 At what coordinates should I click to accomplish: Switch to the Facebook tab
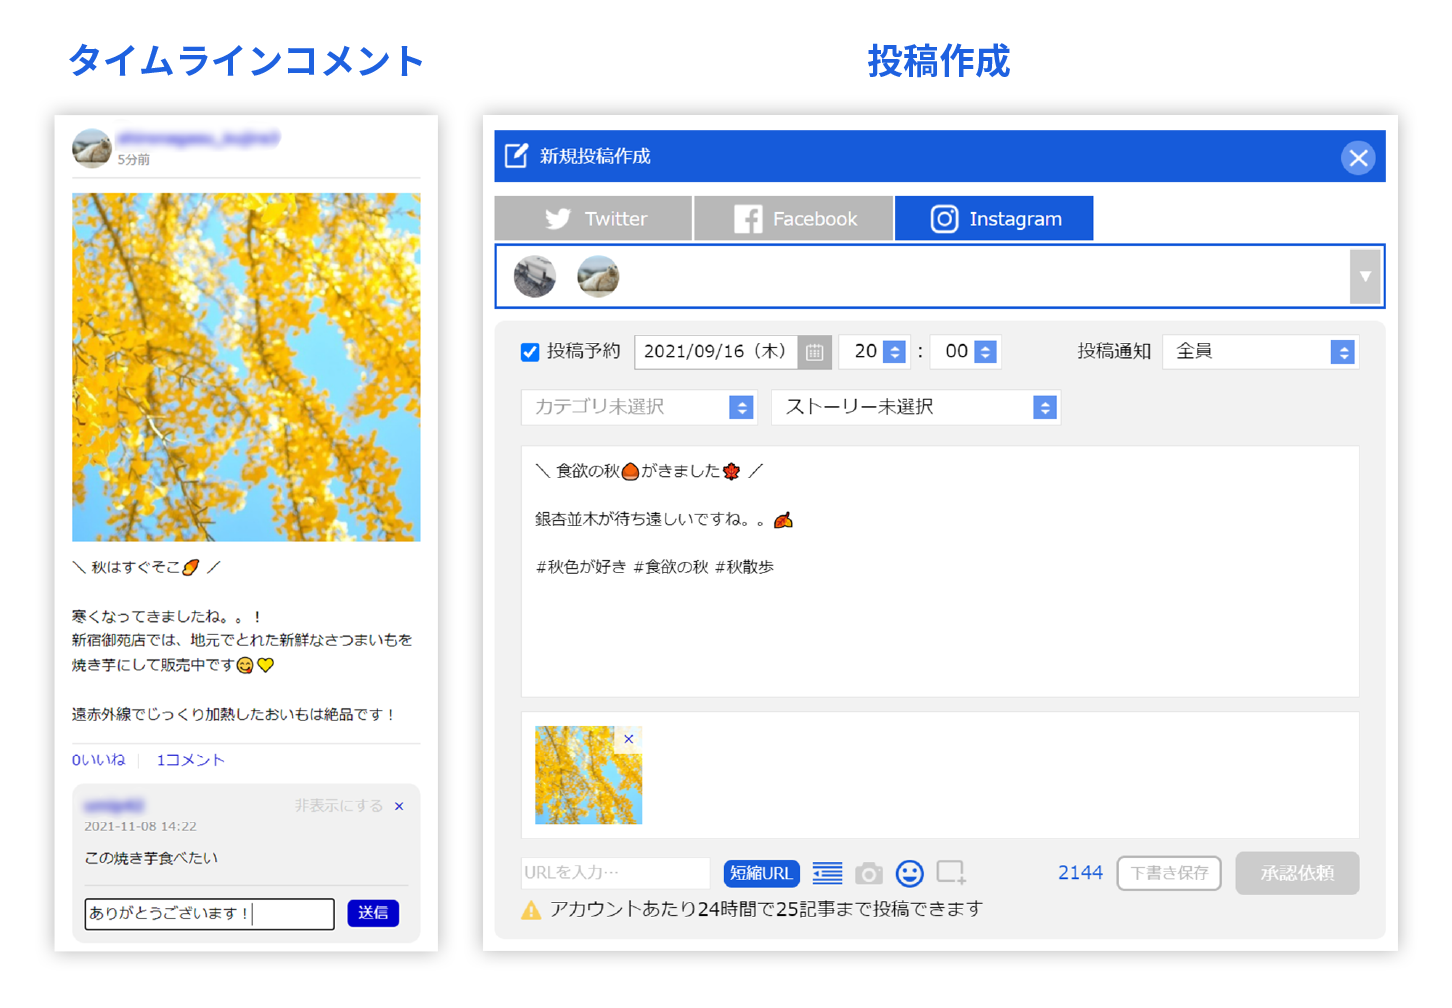794,218
